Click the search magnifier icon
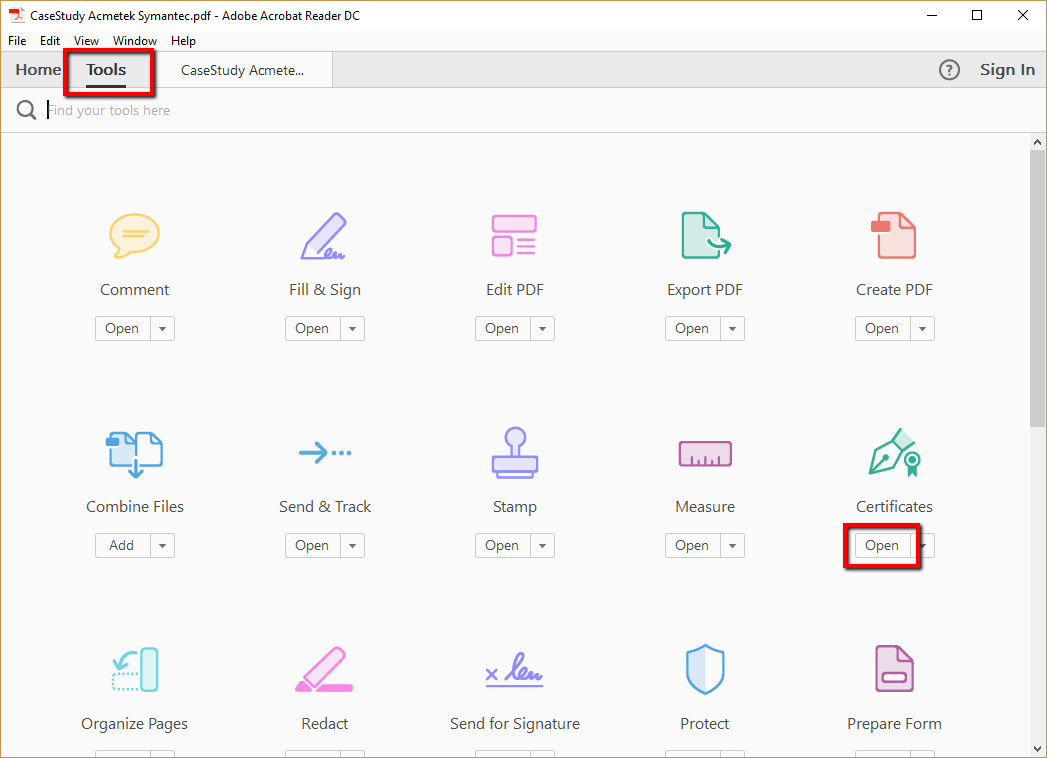 [26, 110]
